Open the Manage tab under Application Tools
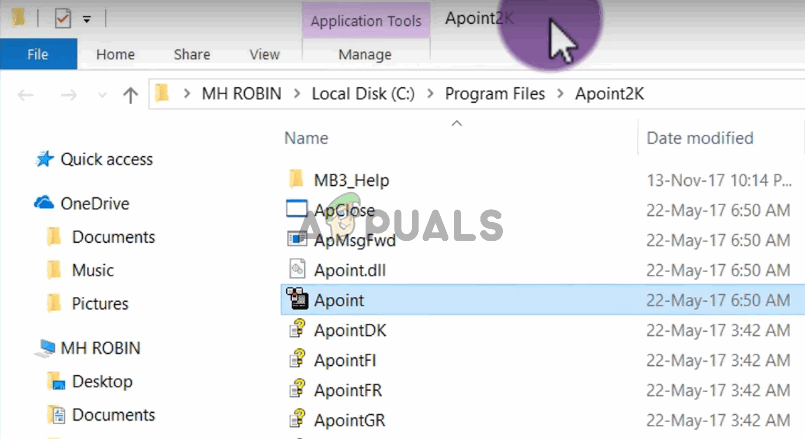The width and height of the screenshot is (805, 439). tap(365, 54)
